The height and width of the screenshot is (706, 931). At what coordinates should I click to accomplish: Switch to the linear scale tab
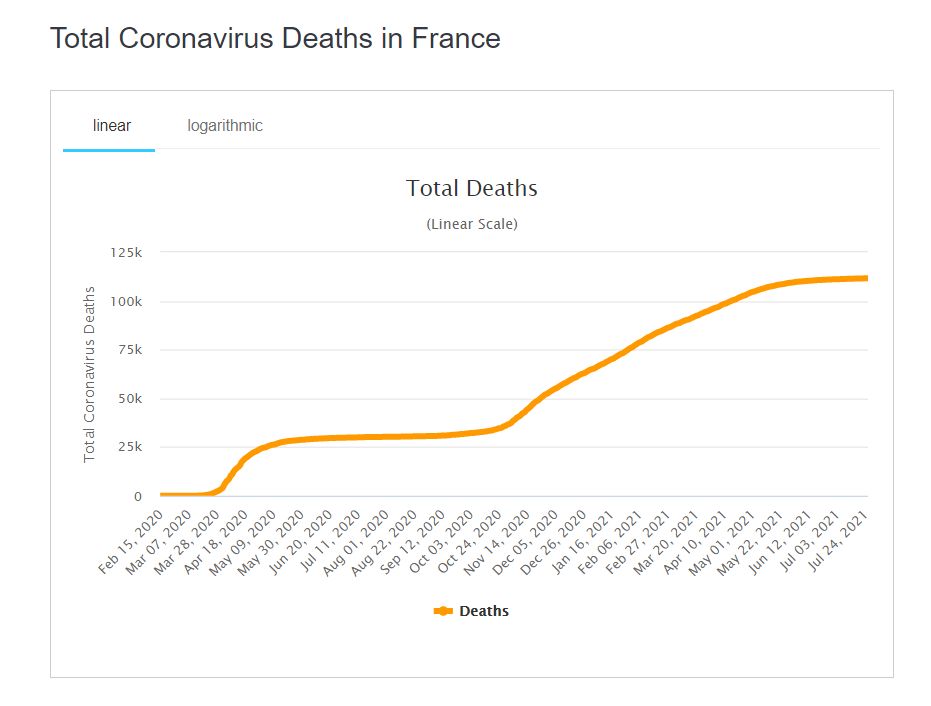click(x=111, y=126)
